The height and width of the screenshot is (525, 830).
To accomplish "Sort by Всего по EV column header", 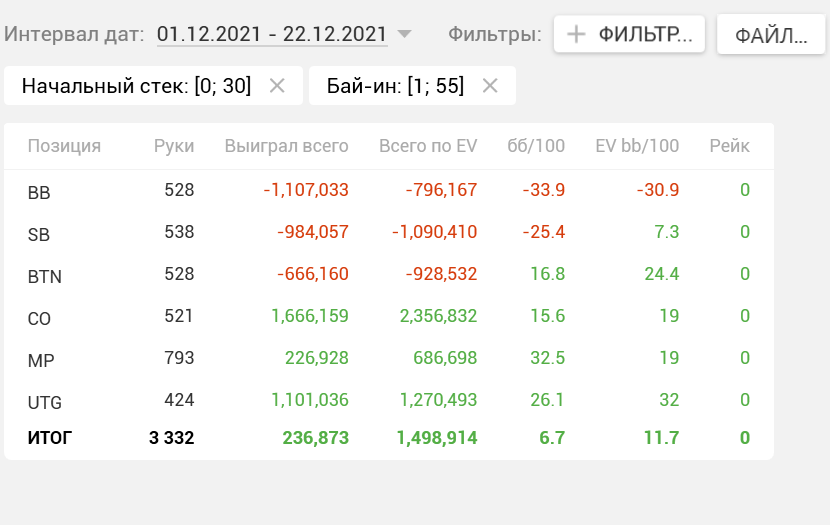I will click(428, 146).
